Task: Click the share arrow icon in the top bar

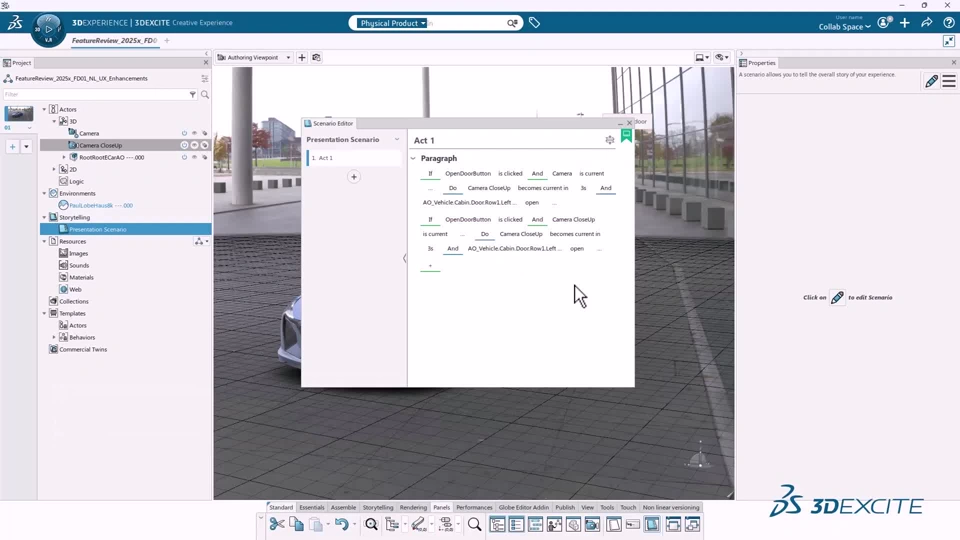Action: coord(927,23)
